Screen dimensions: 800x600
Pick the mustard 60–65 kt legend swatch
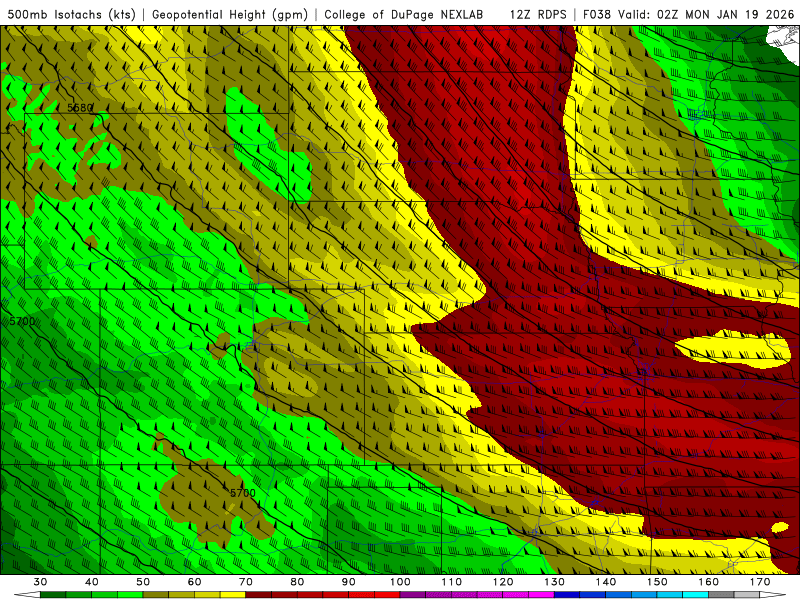[207, 595]
